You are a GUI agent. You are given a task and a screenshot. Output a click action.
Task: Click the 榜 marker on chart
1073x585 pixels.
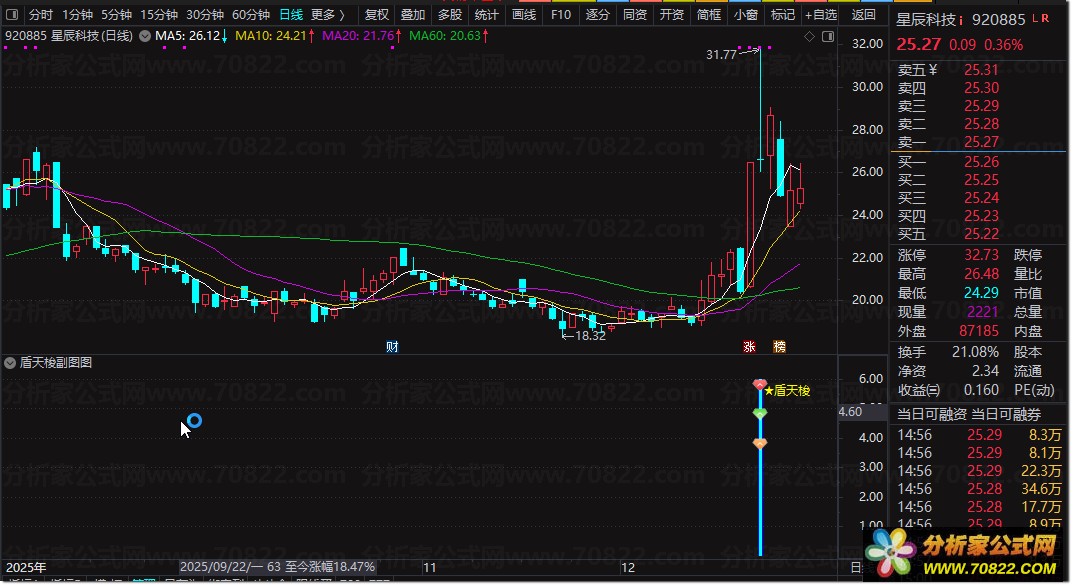[x=779, y=346]
